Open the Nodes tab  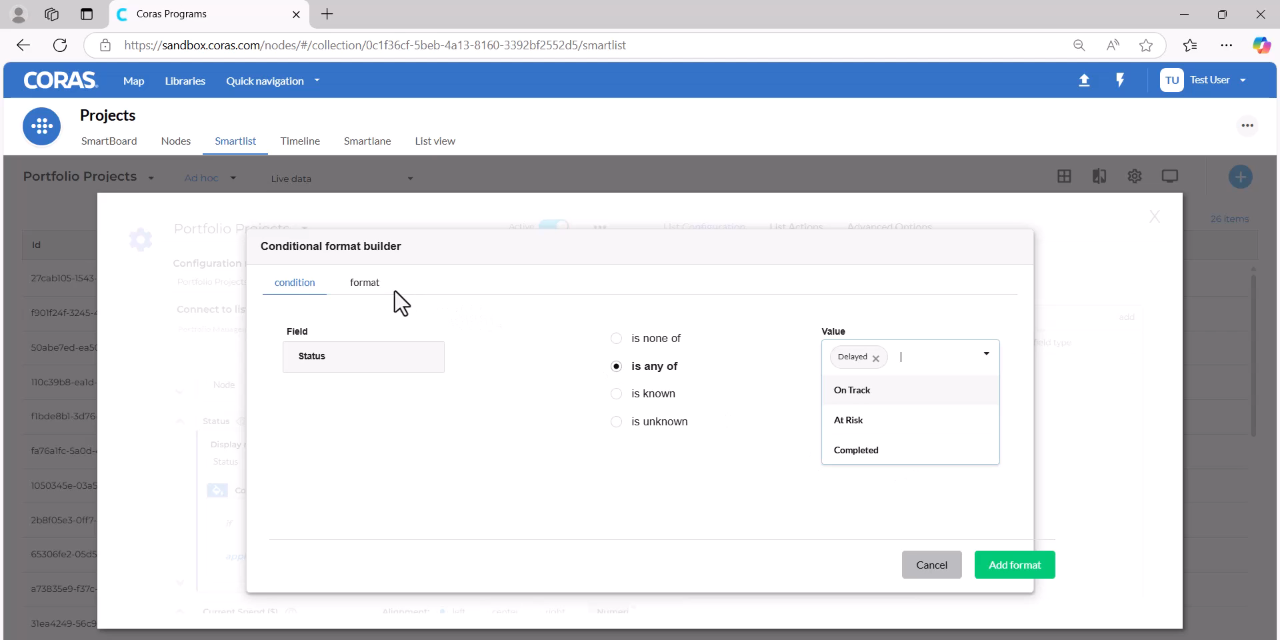pos(176,141)
